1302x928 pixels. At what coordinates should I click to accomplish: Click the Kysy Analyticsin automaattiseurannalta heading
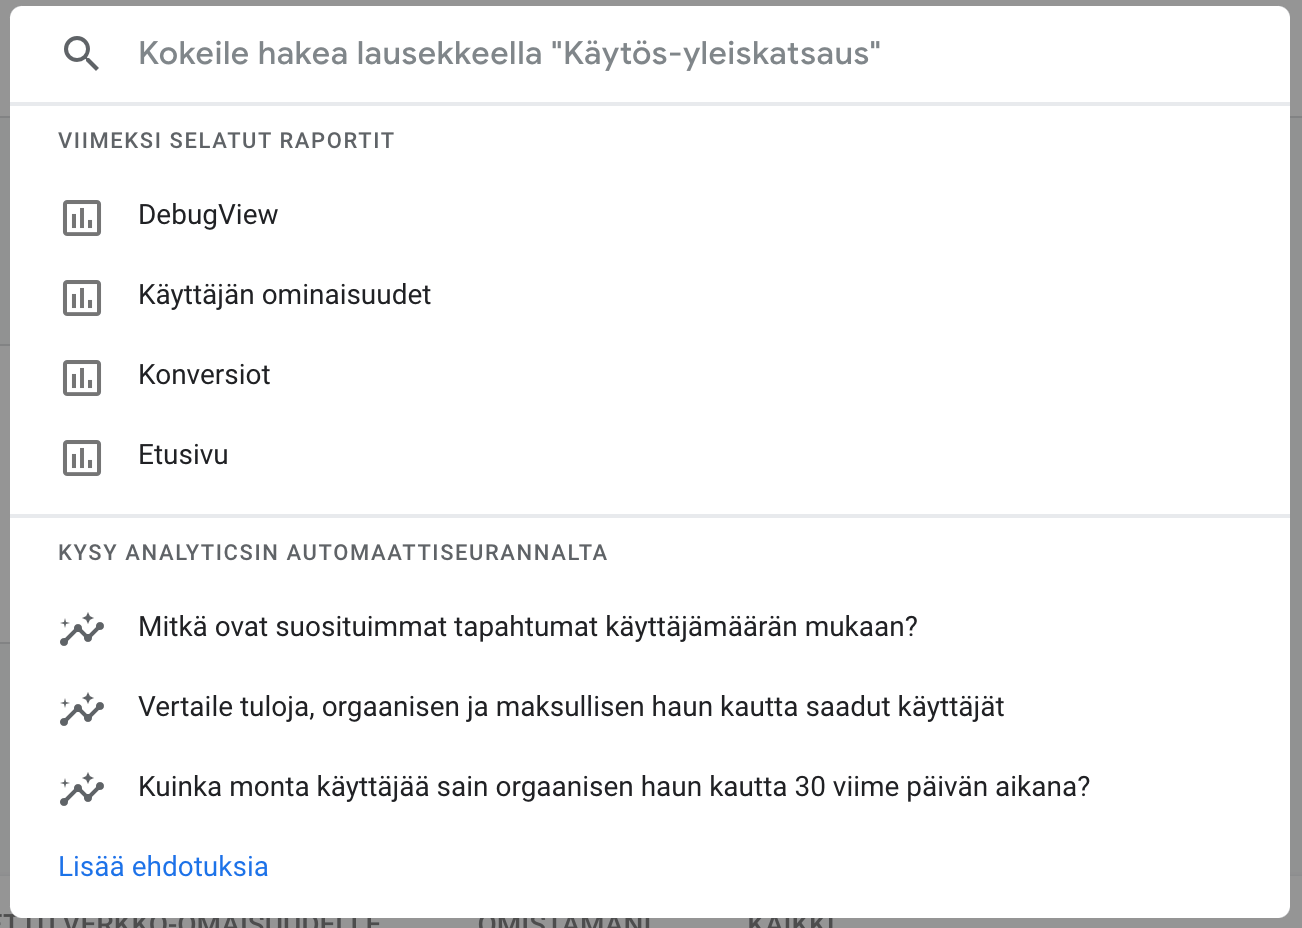(x=333, y=552)
